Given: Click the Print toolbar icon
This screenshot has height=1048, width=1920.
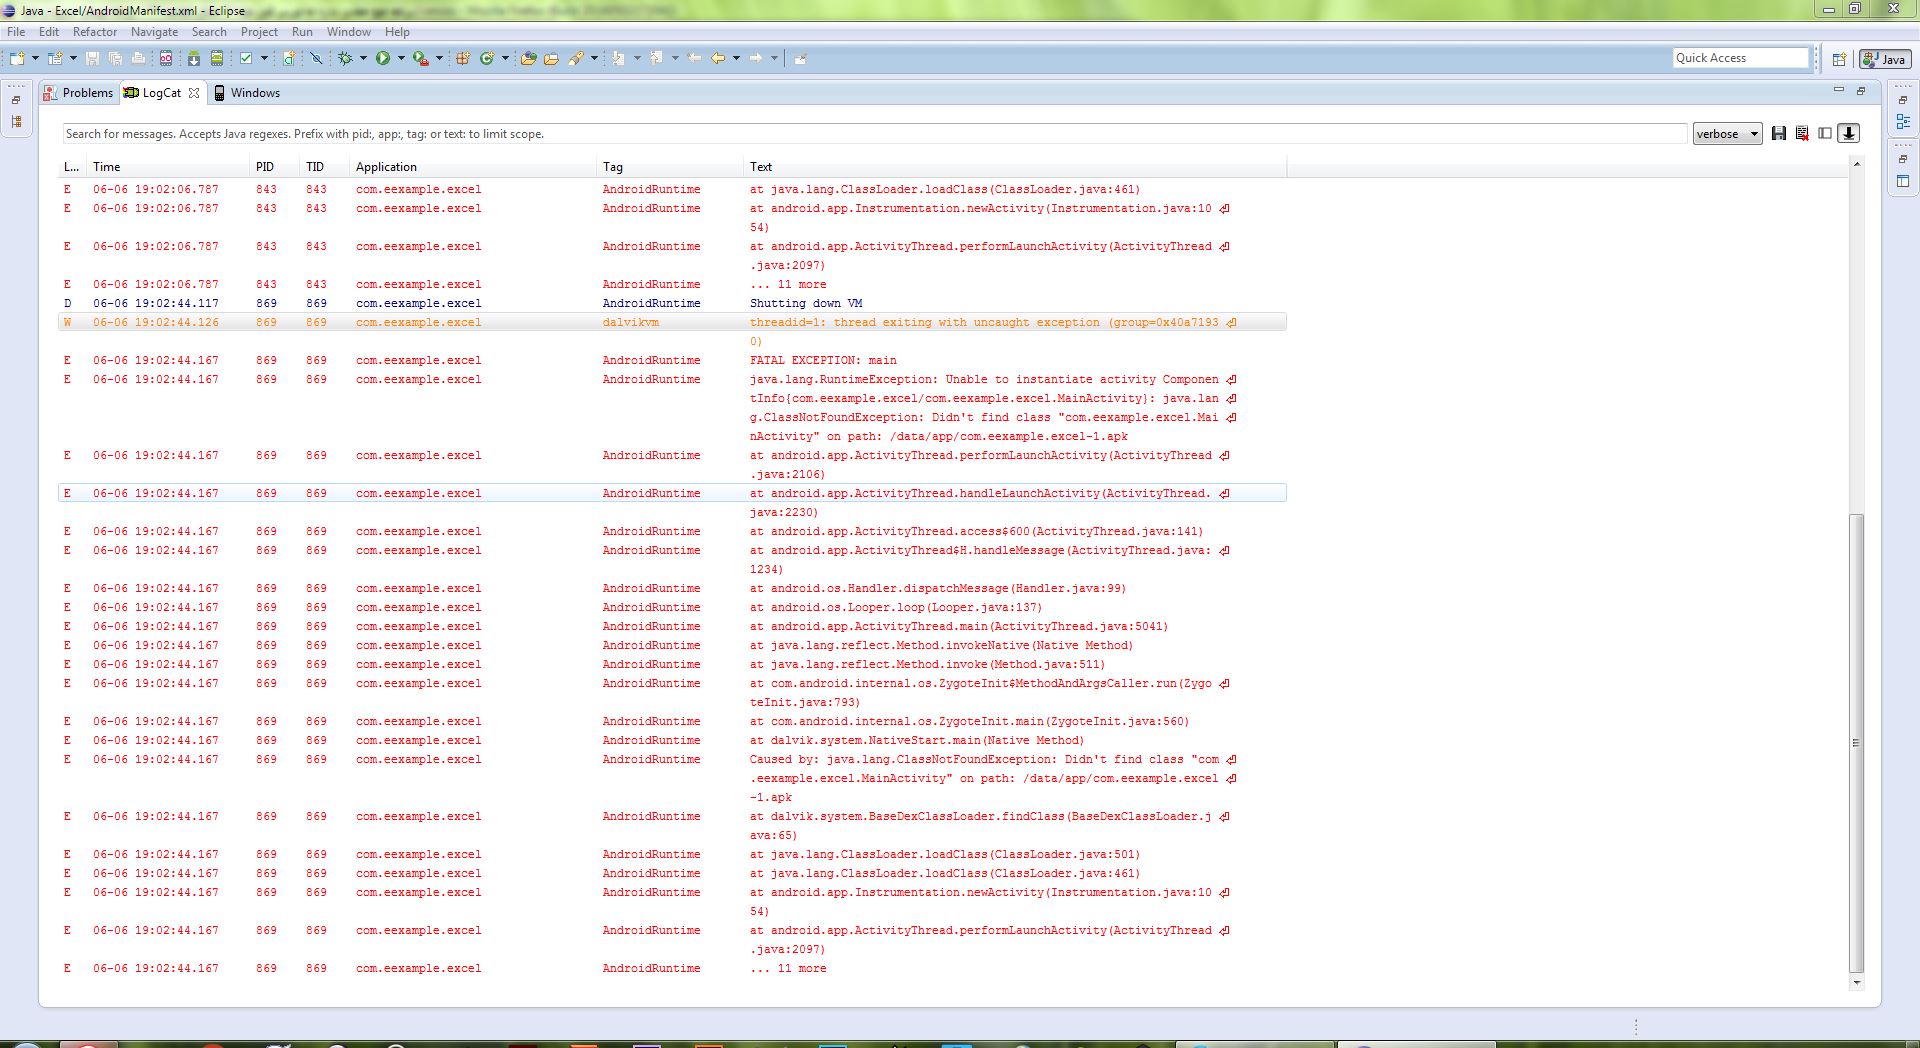Looking at the screenshot, I should [x=138, y=58].
